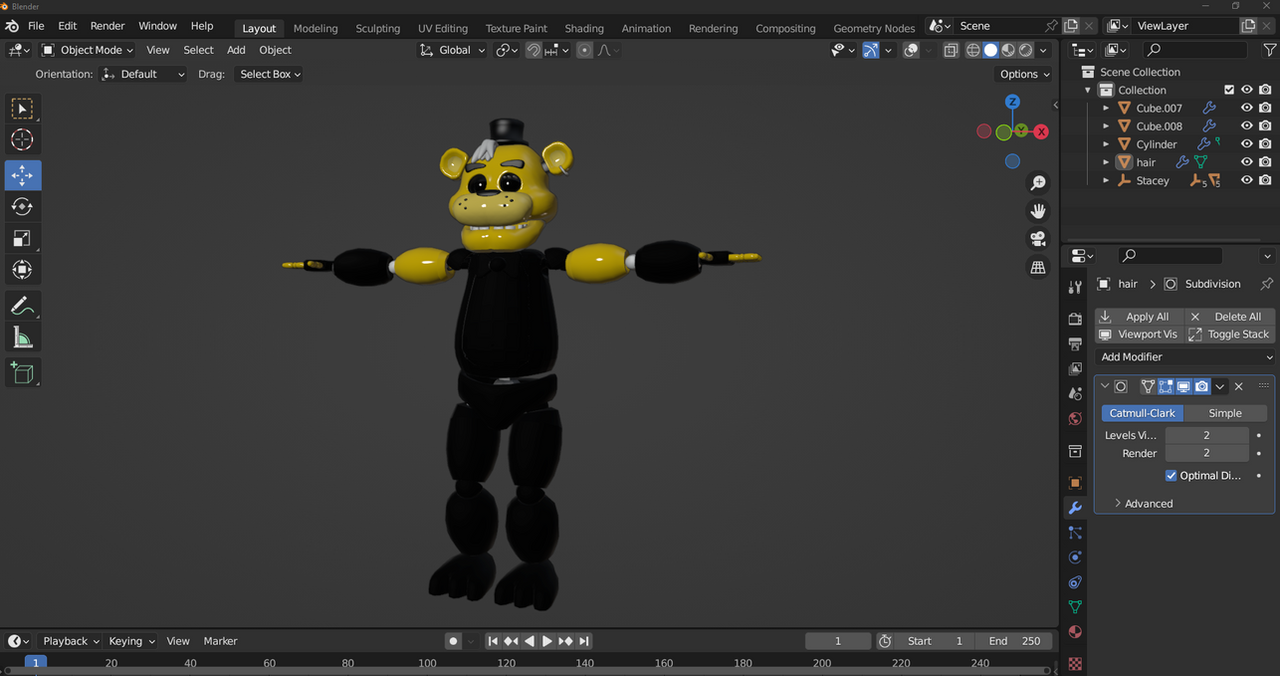1280x676 pixels.
Task: Toggle modifier edit mode display button
Action: 1165,386
